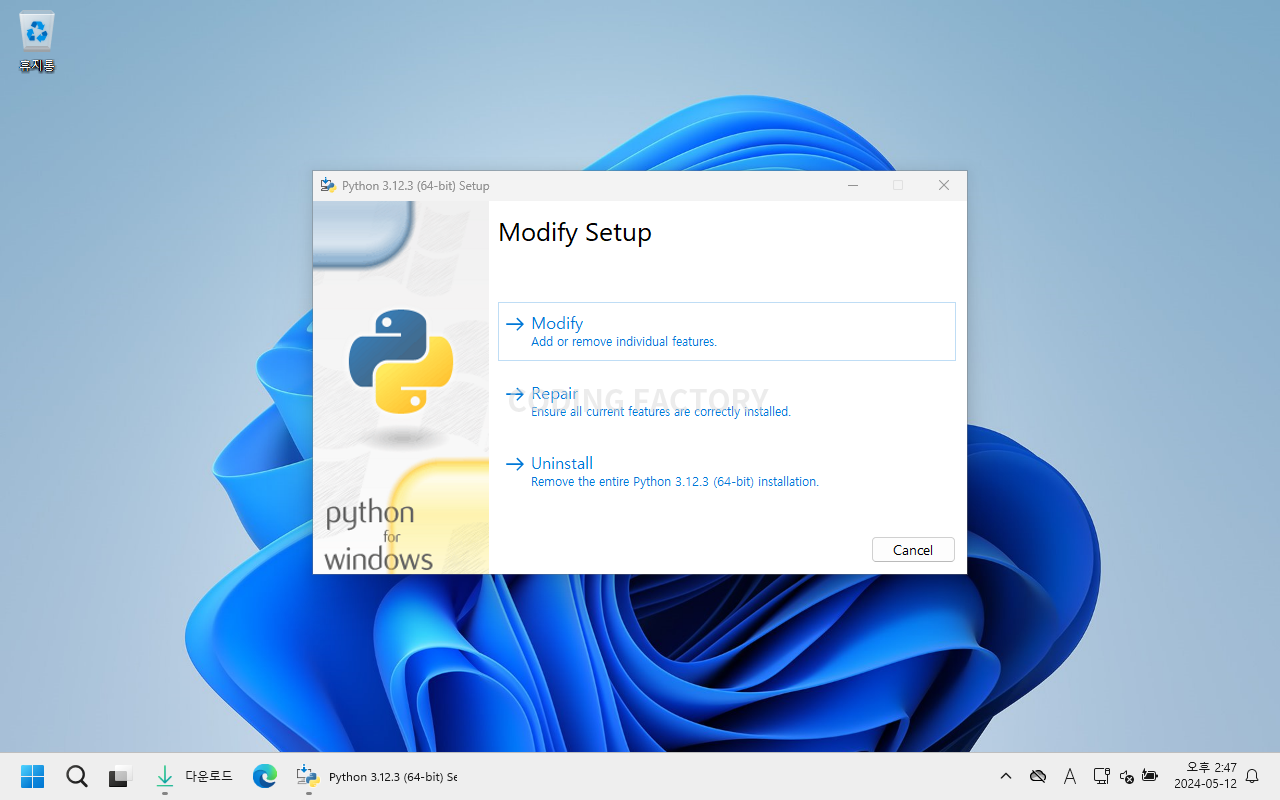Click the OneDrive cloud tray icon

[1038, 776]
